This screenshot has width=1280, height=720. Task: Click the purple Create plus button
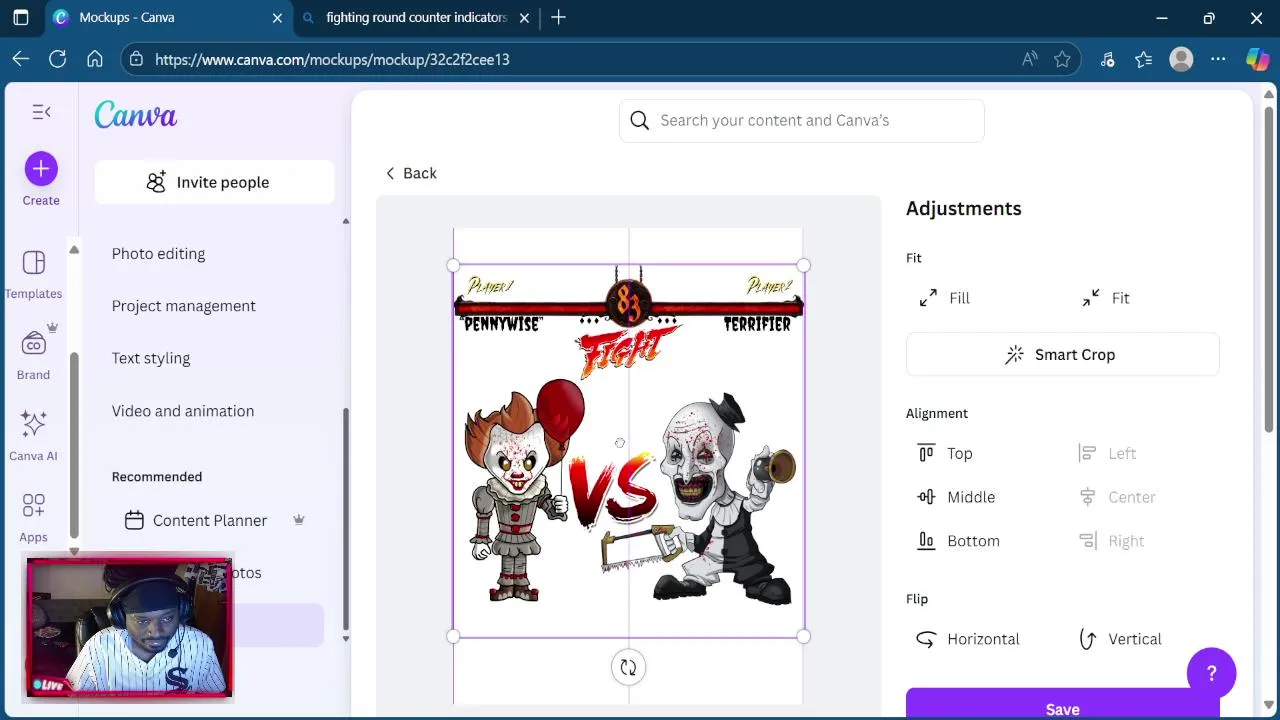[41, 169]
